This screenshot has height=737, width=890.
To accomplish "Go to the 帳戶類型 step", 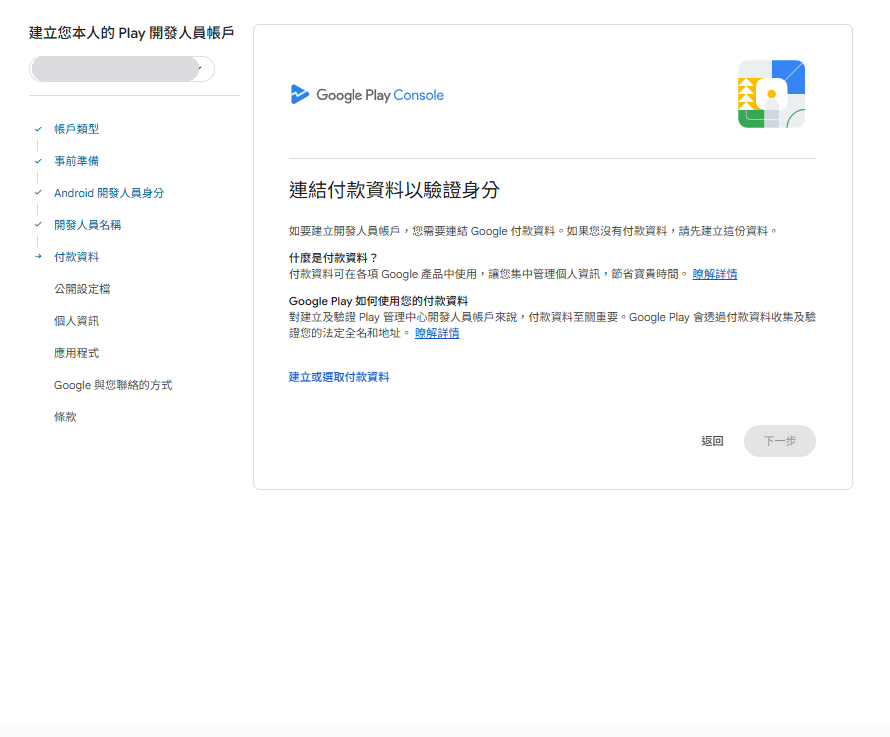I will pyautogui.click(x=76, y=129).
